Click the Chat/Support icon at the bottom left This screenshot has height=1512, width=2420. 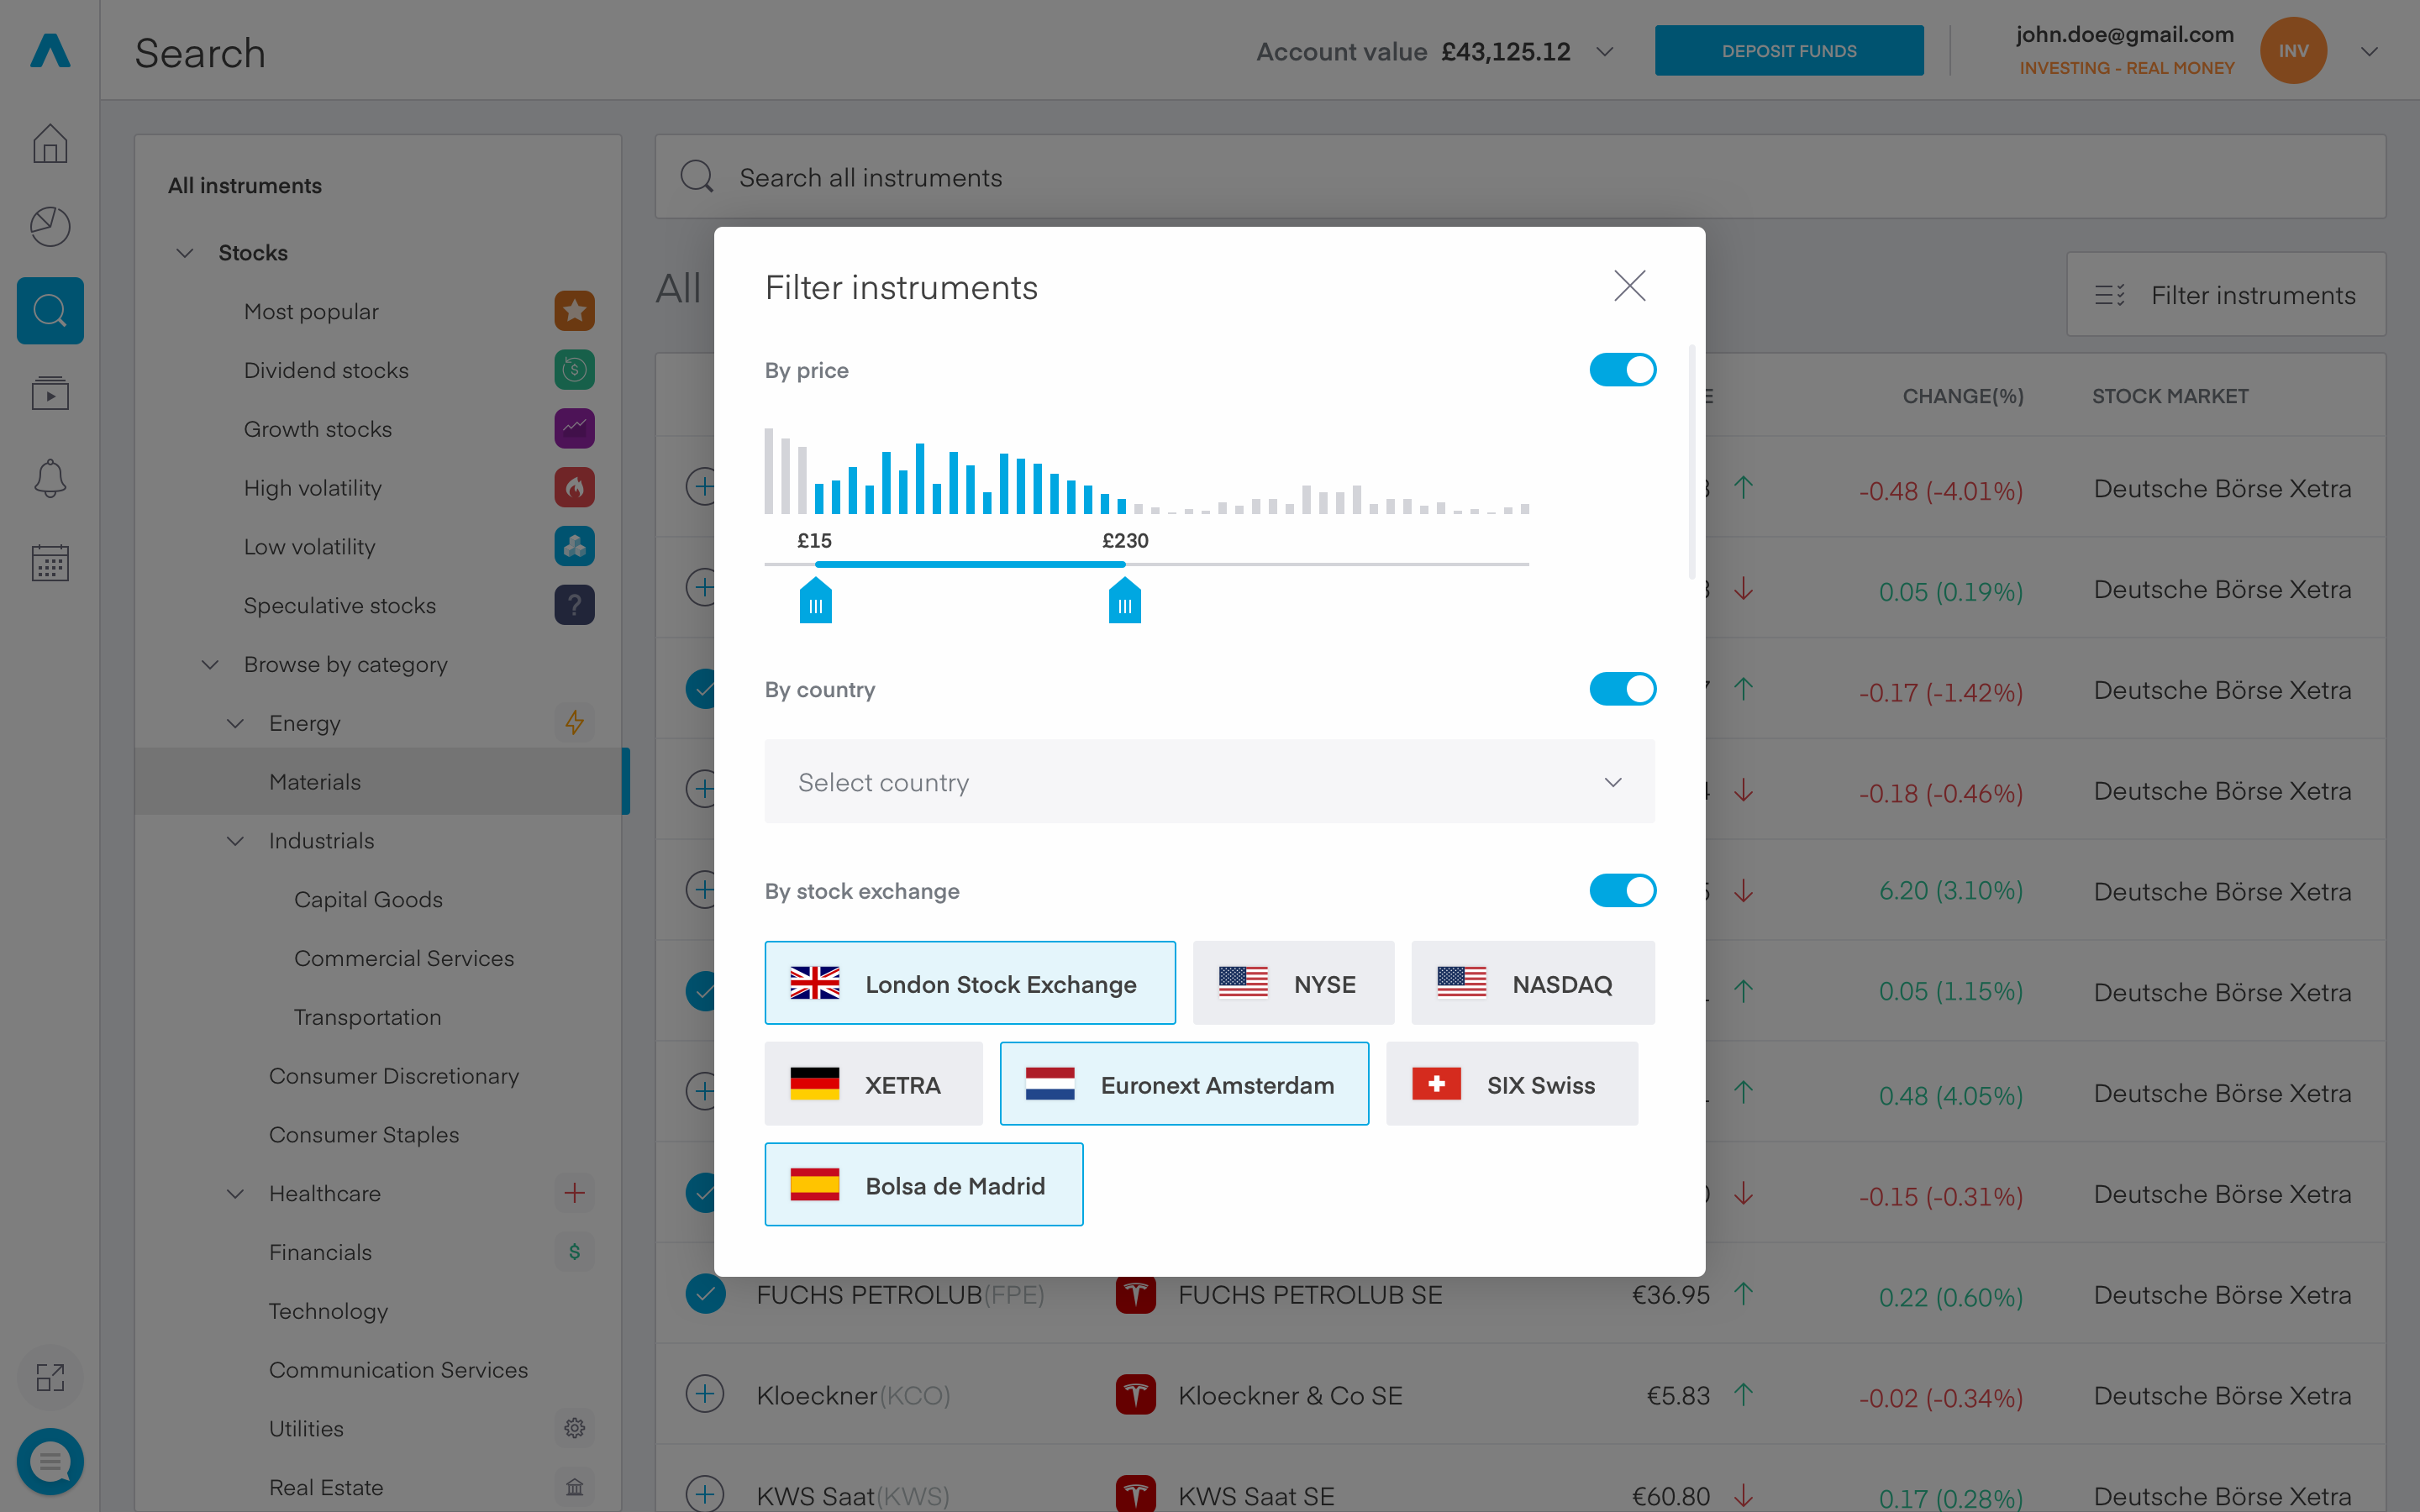point(49,1460)
